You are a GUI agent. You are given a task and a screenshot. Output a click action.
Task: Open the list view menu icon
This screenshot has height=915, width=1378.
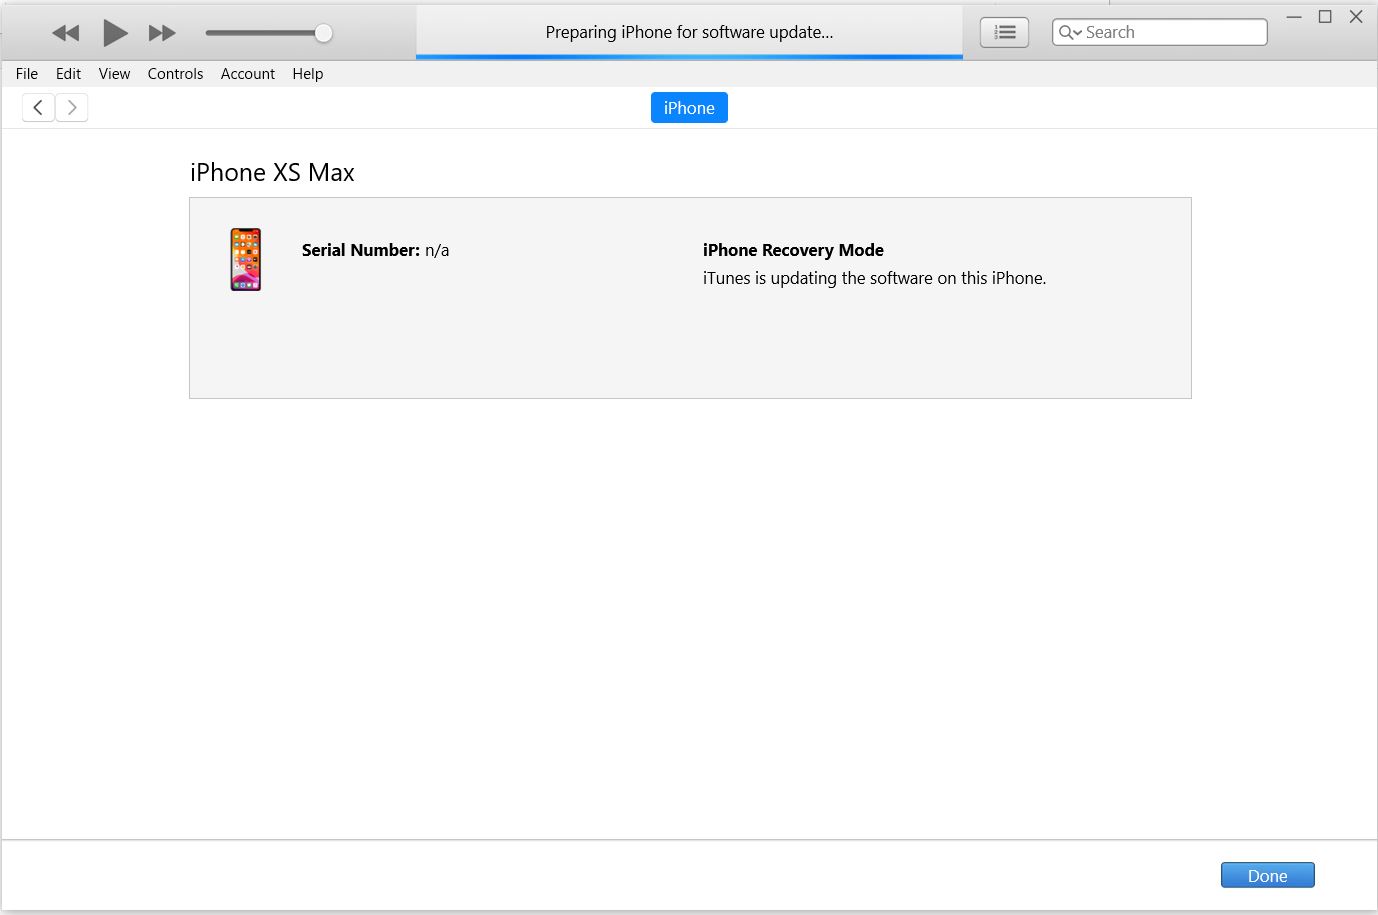click(1005, 33)
